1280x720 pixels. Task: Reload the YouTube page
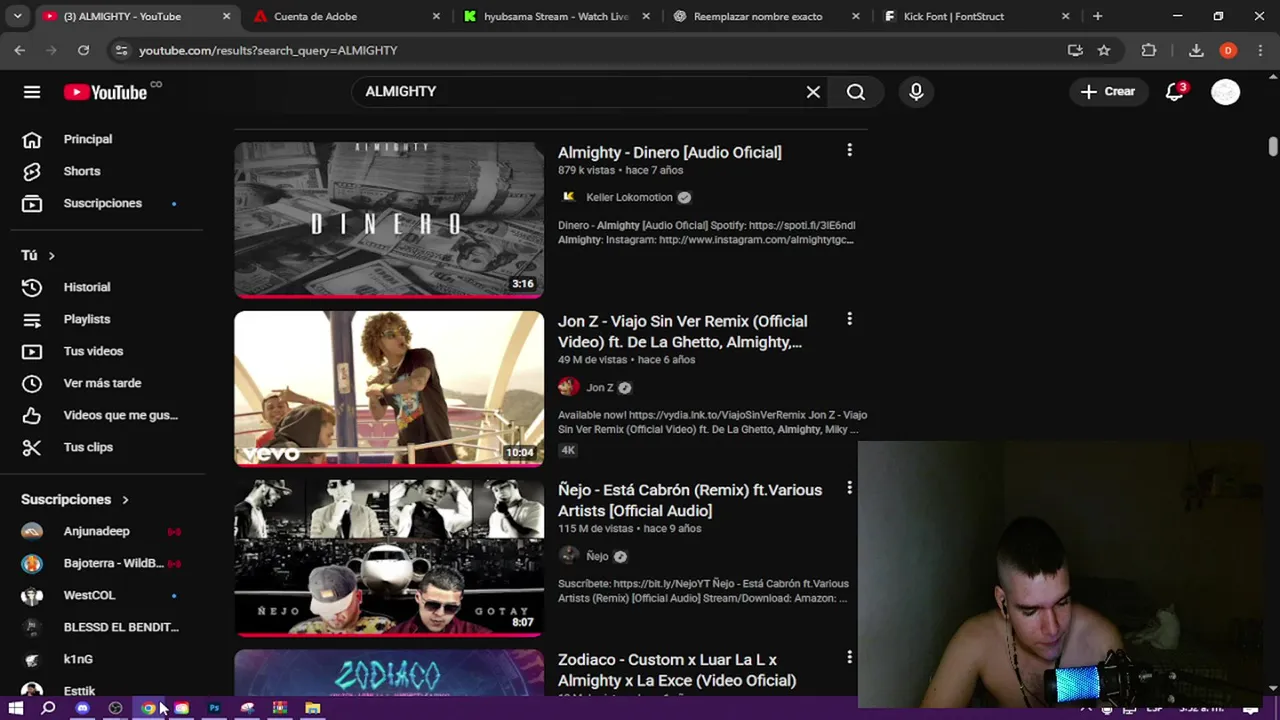coord(83,50)
